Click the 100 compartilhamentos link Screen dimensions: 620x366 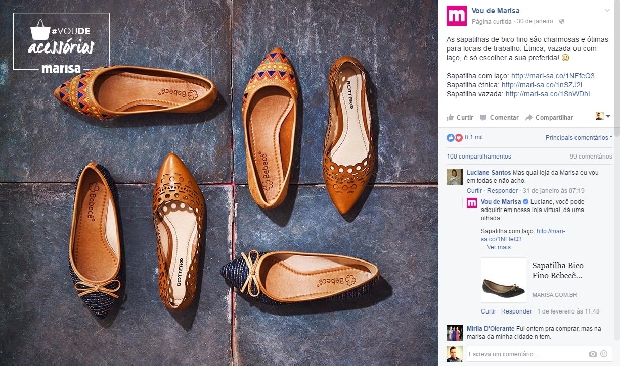479,157
